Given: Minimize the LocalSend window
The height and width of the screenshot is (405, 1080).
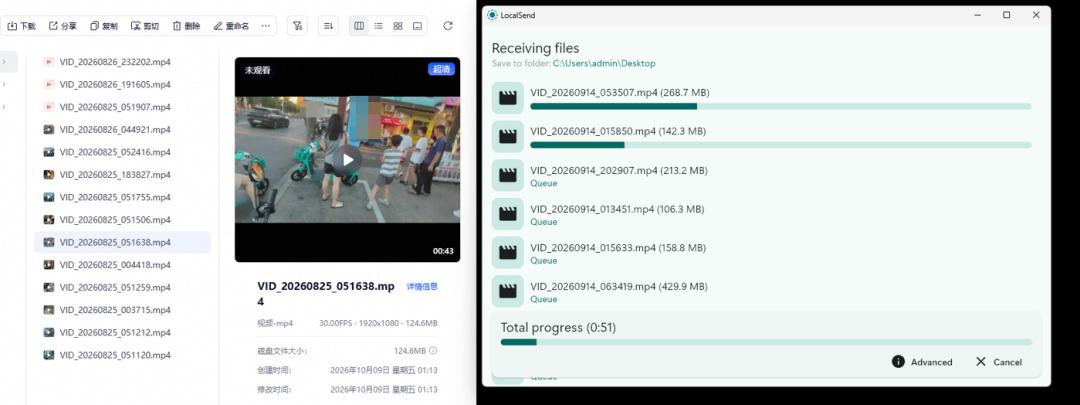Looking at the screenshot, I should 977,15.
